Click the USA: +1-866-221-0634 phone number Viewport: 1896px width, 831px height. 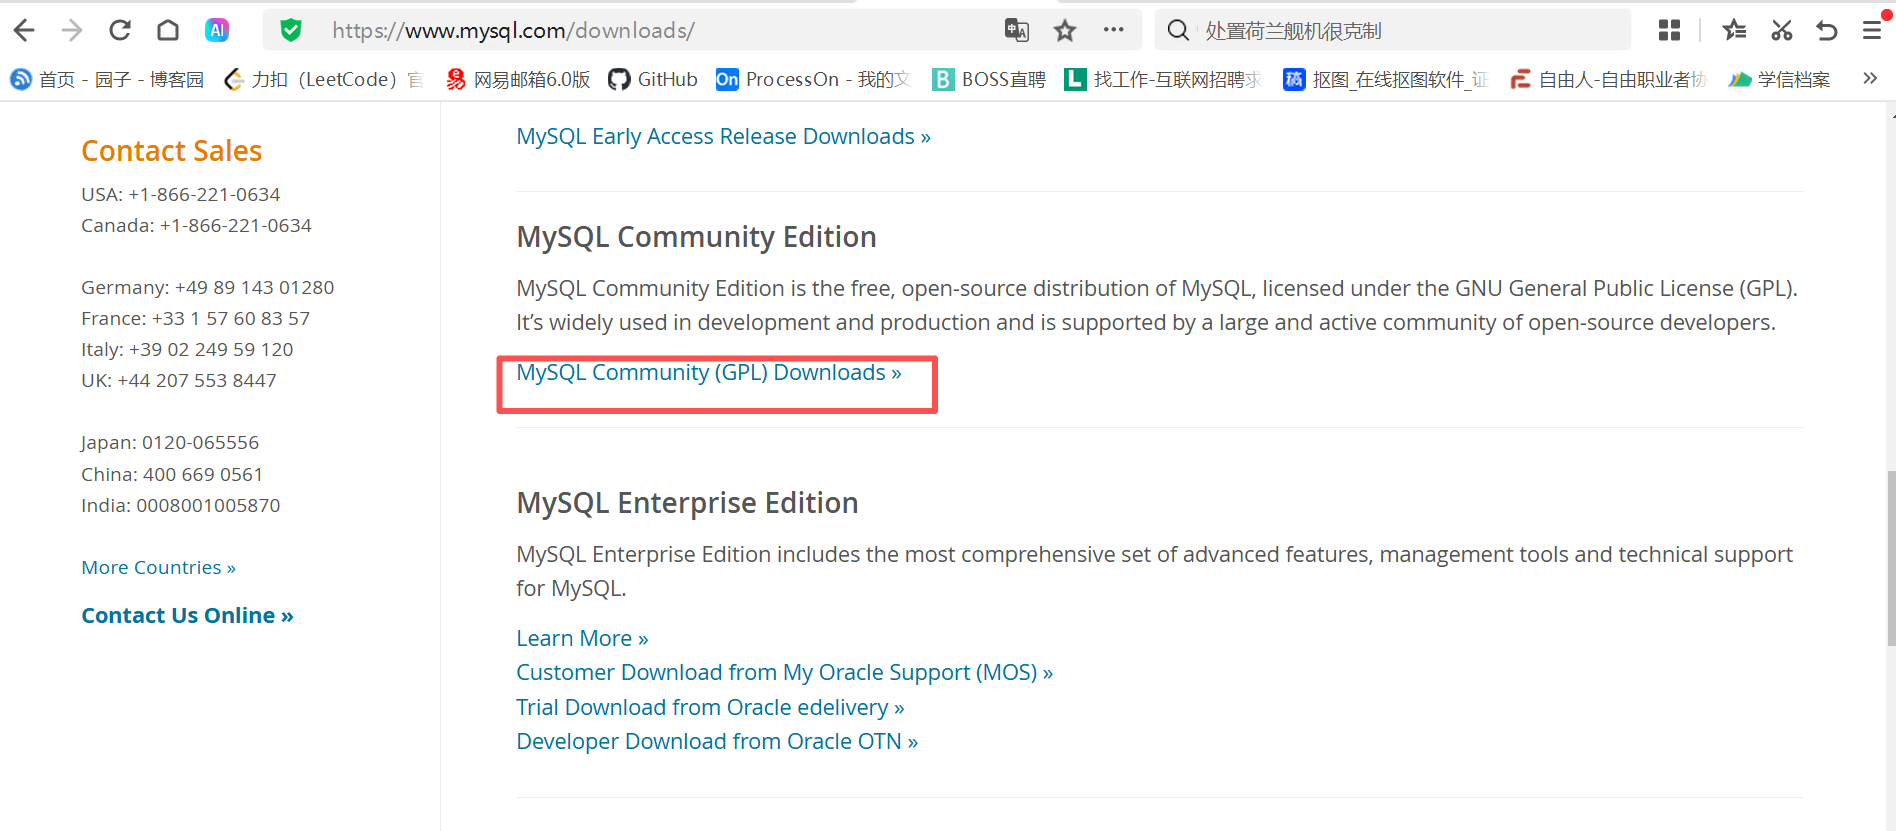tap(180, 194)
